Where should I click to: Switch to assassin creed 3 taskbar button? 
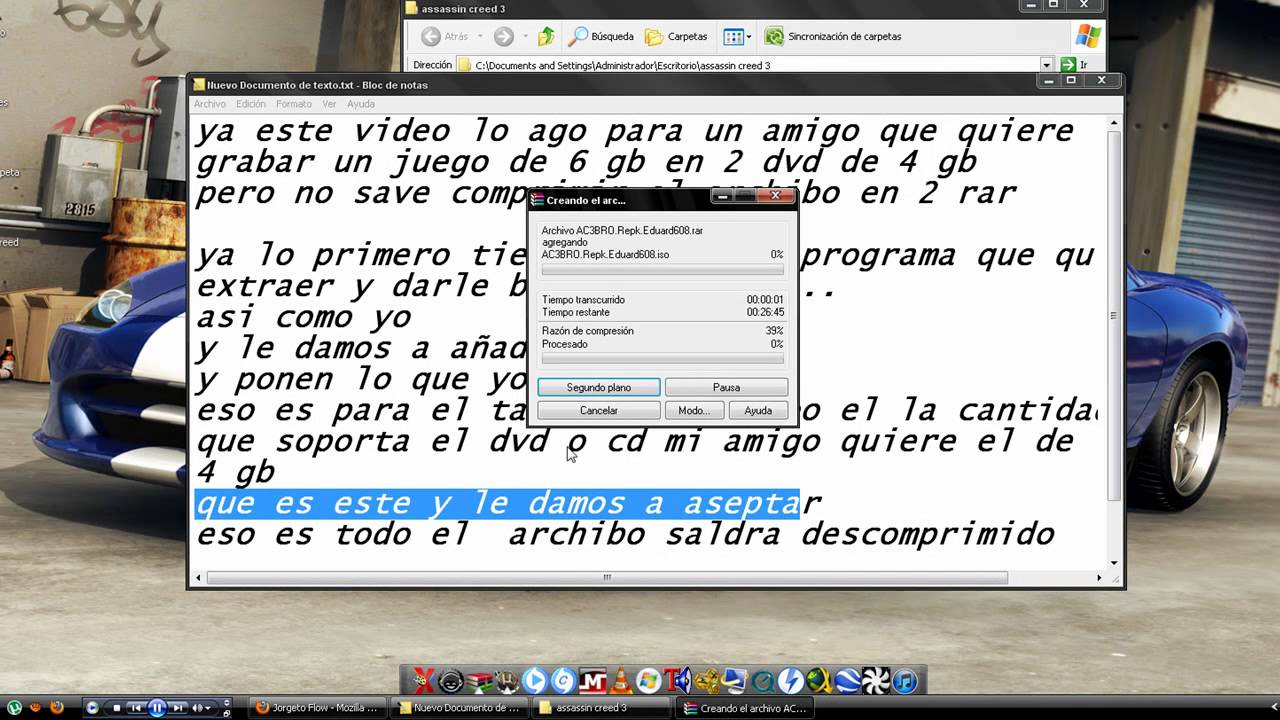[x=601, y=707]
